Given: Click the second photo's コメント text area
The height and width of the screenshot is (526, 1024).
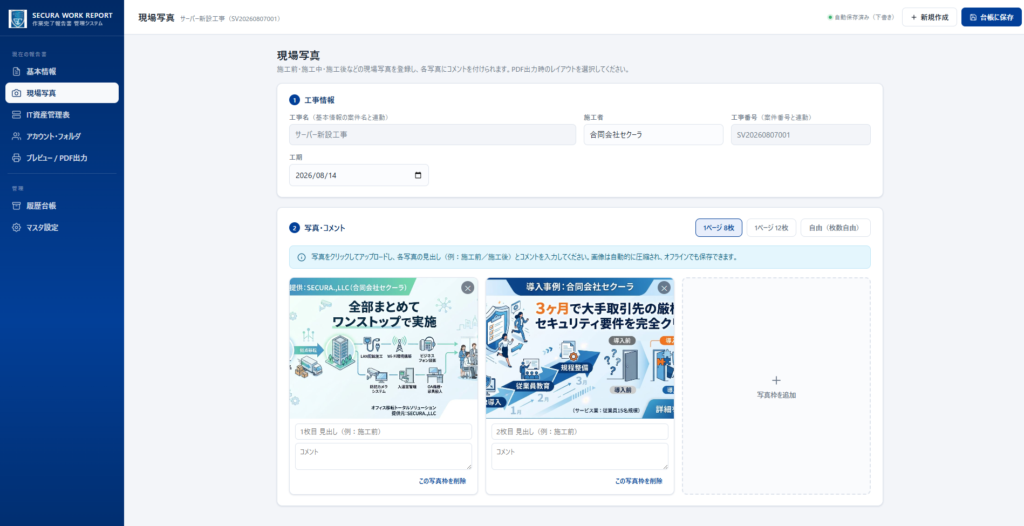Looking at the screenshot, I should (580, 456).
